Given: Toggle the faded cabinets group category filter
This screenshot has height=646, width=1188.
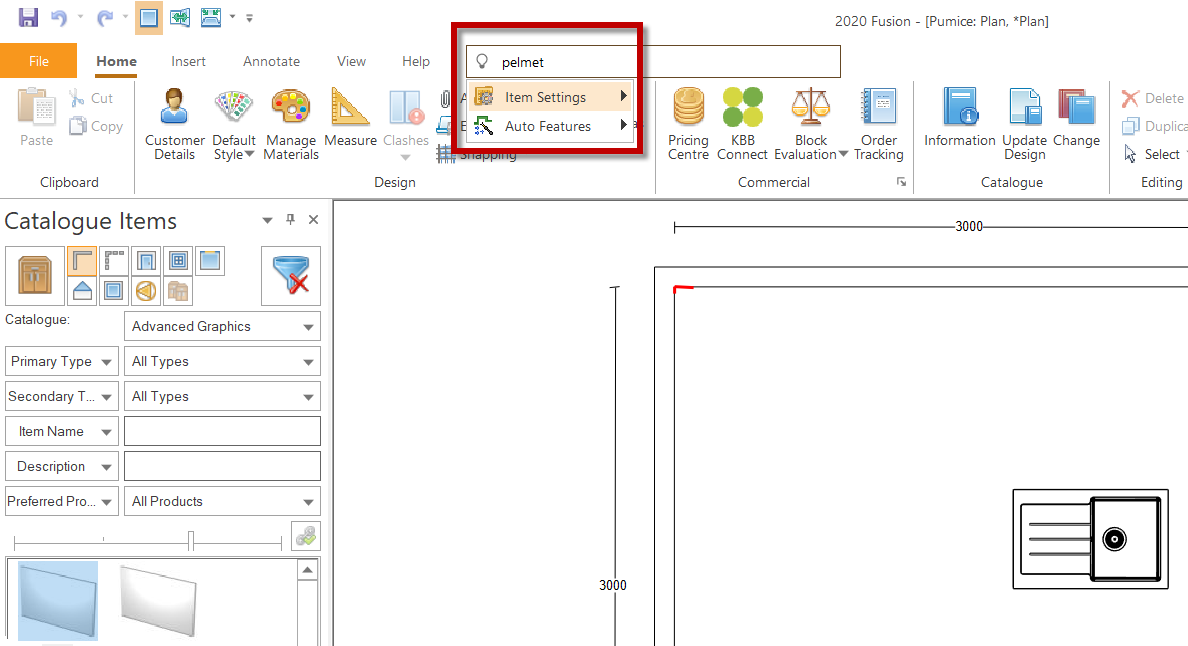Looking at the screenshot, I should coord(177,291).
